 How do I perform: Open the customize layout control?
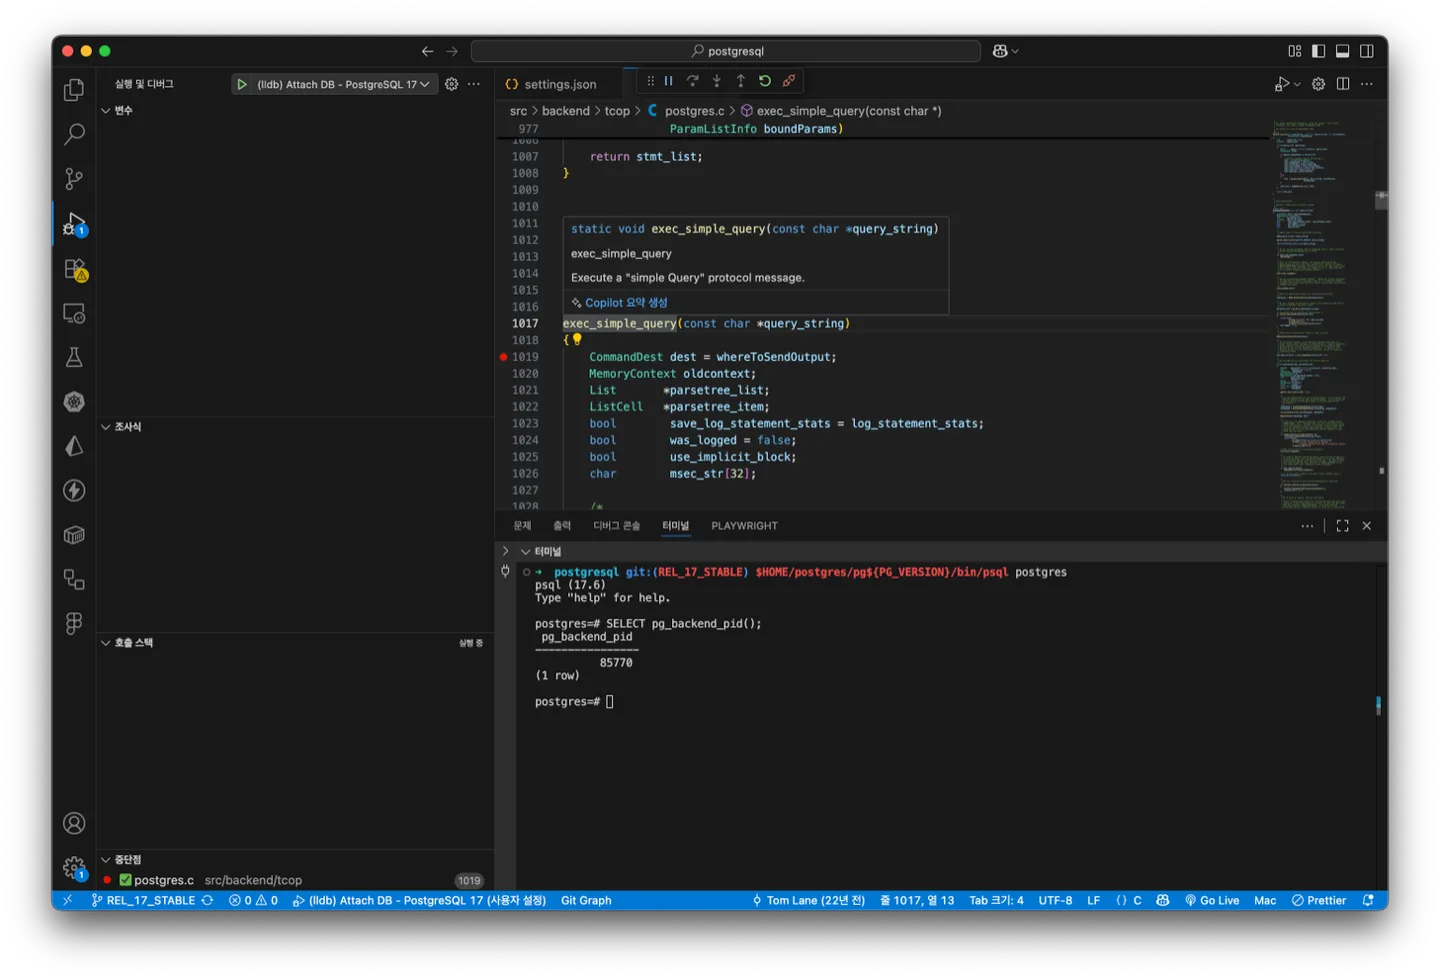click(x=1294, y=51)
